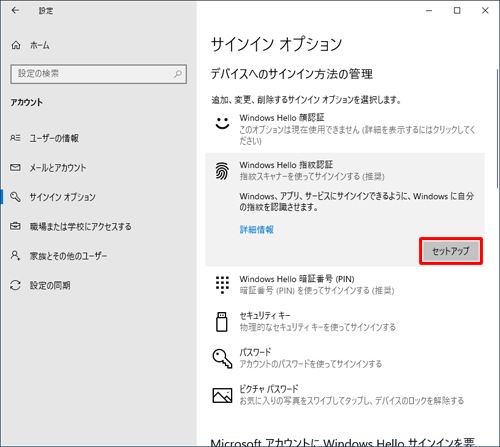Click the briefcase icon for 職場または学校
500x447 pixels.
[15, 226]
